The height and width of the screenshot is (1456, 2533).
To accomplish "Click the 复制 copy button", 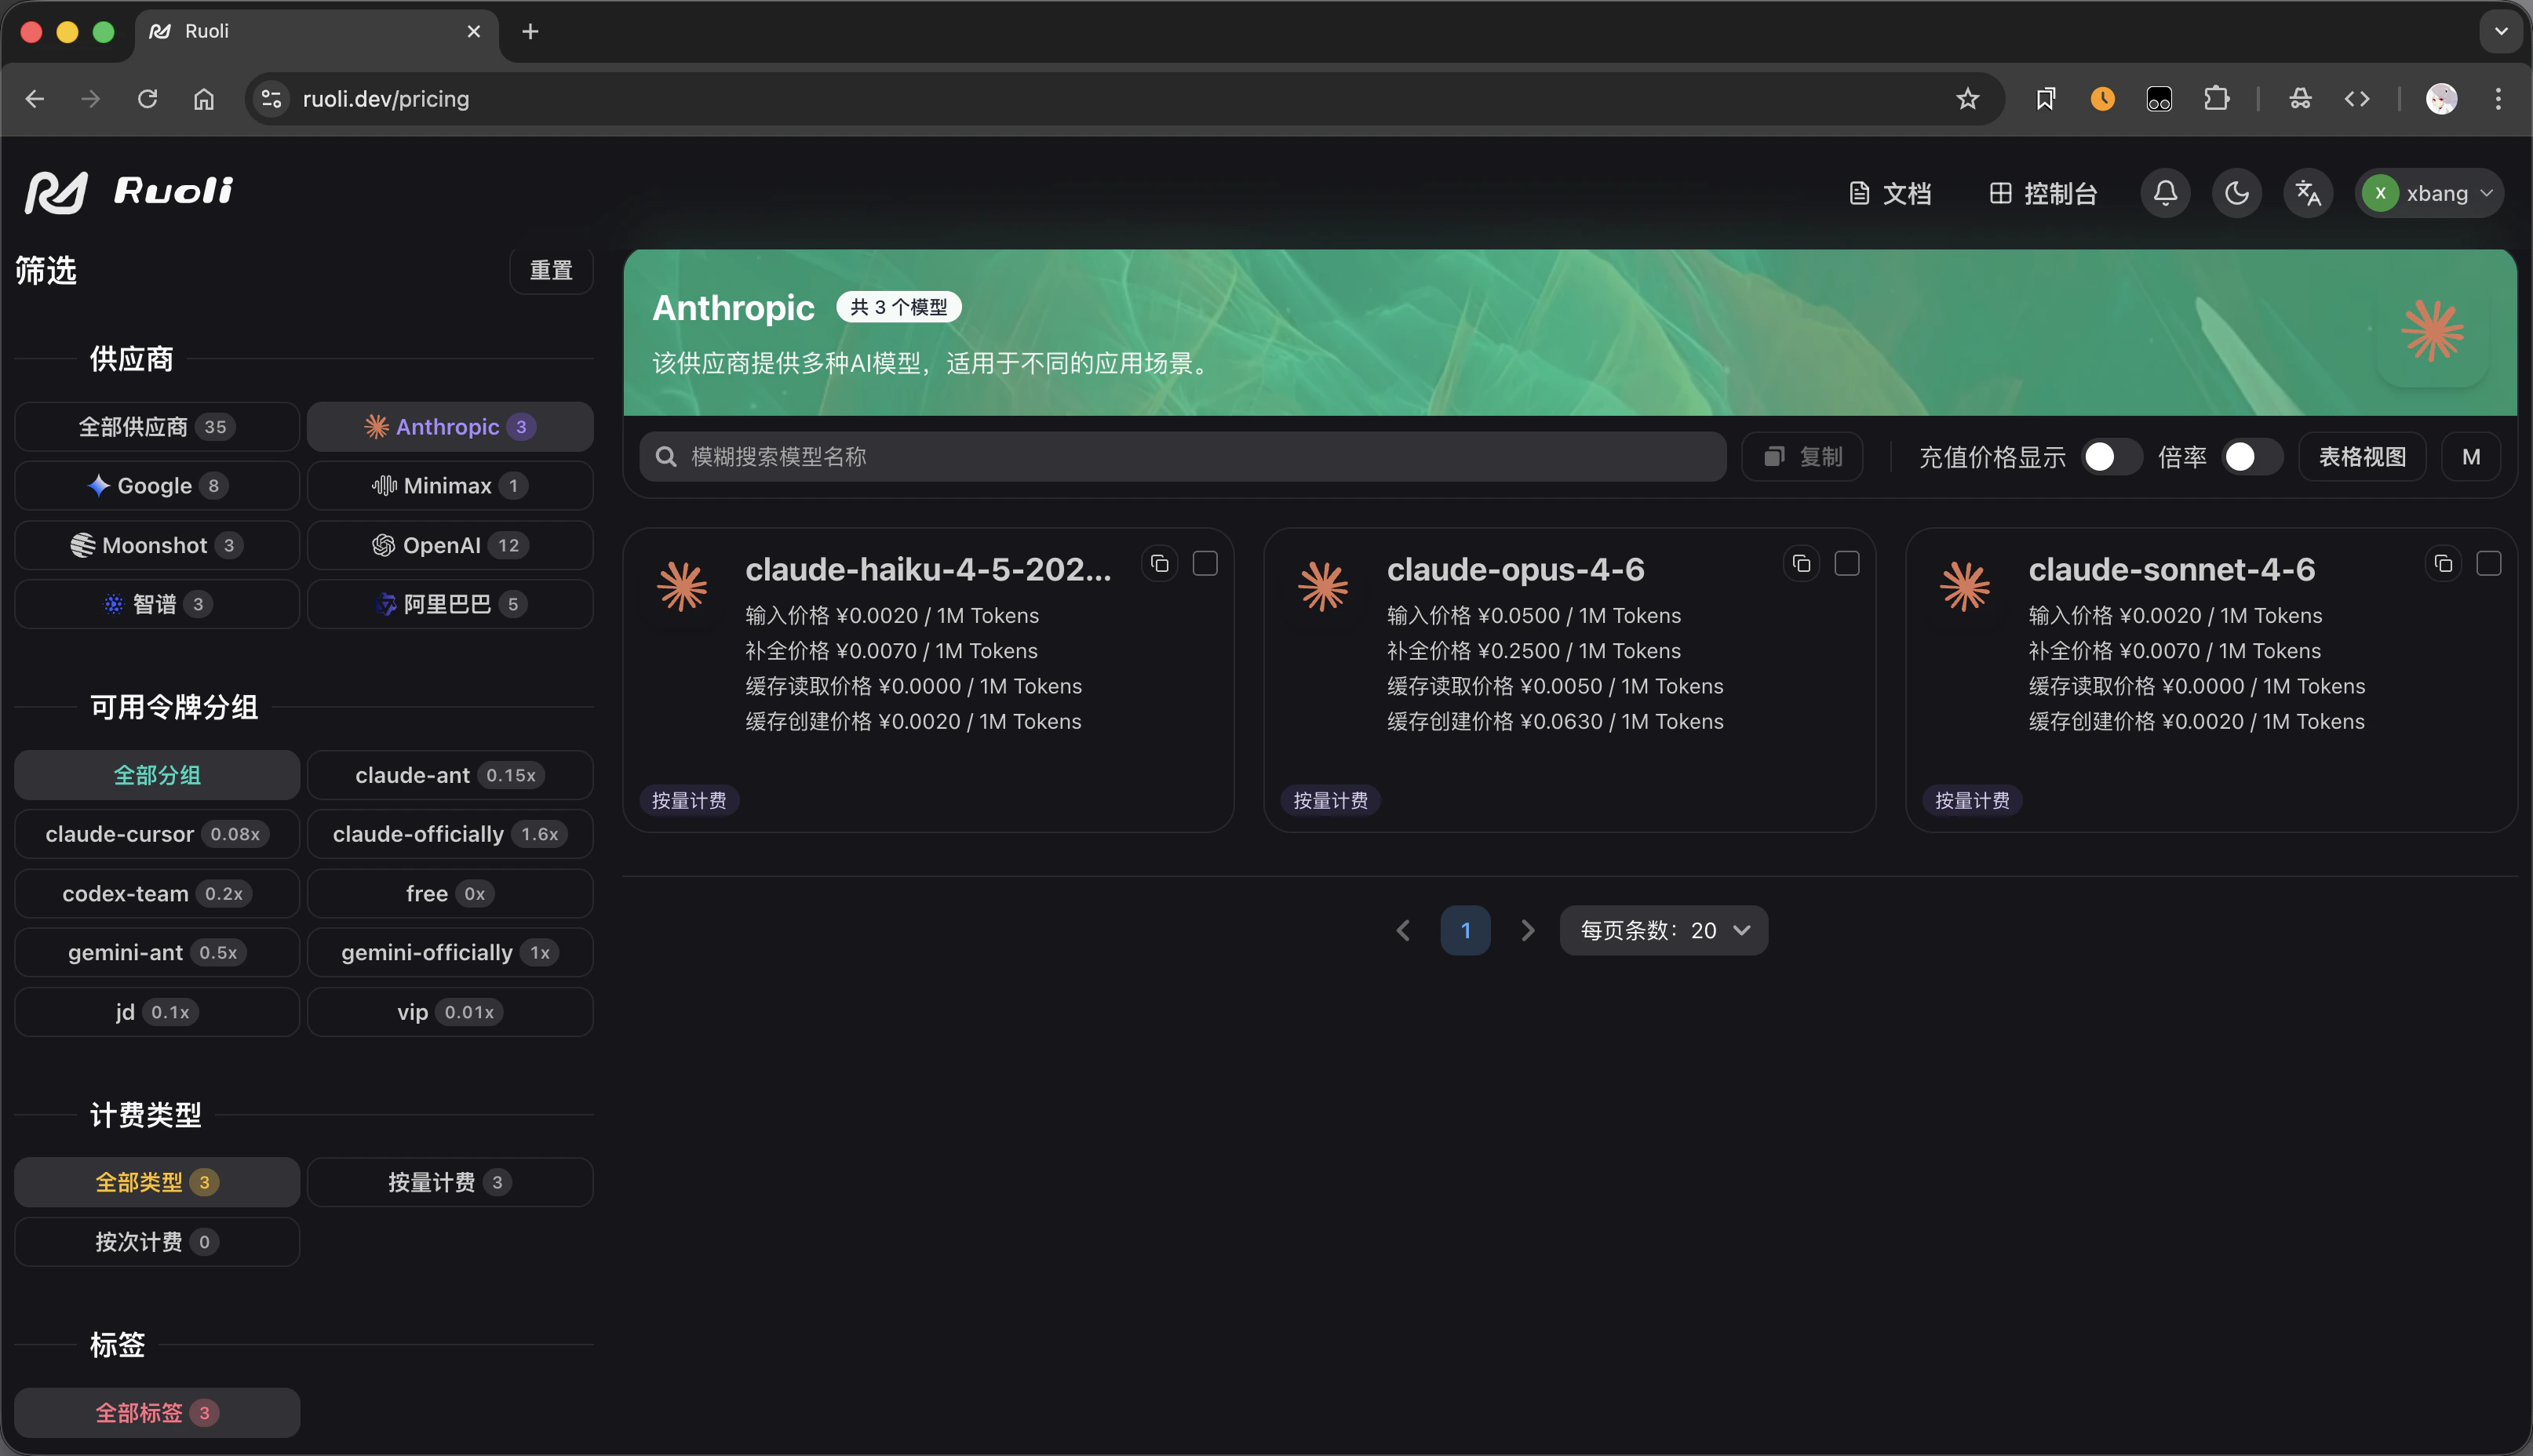I will pyautogui.click(x=1802, y=457).
